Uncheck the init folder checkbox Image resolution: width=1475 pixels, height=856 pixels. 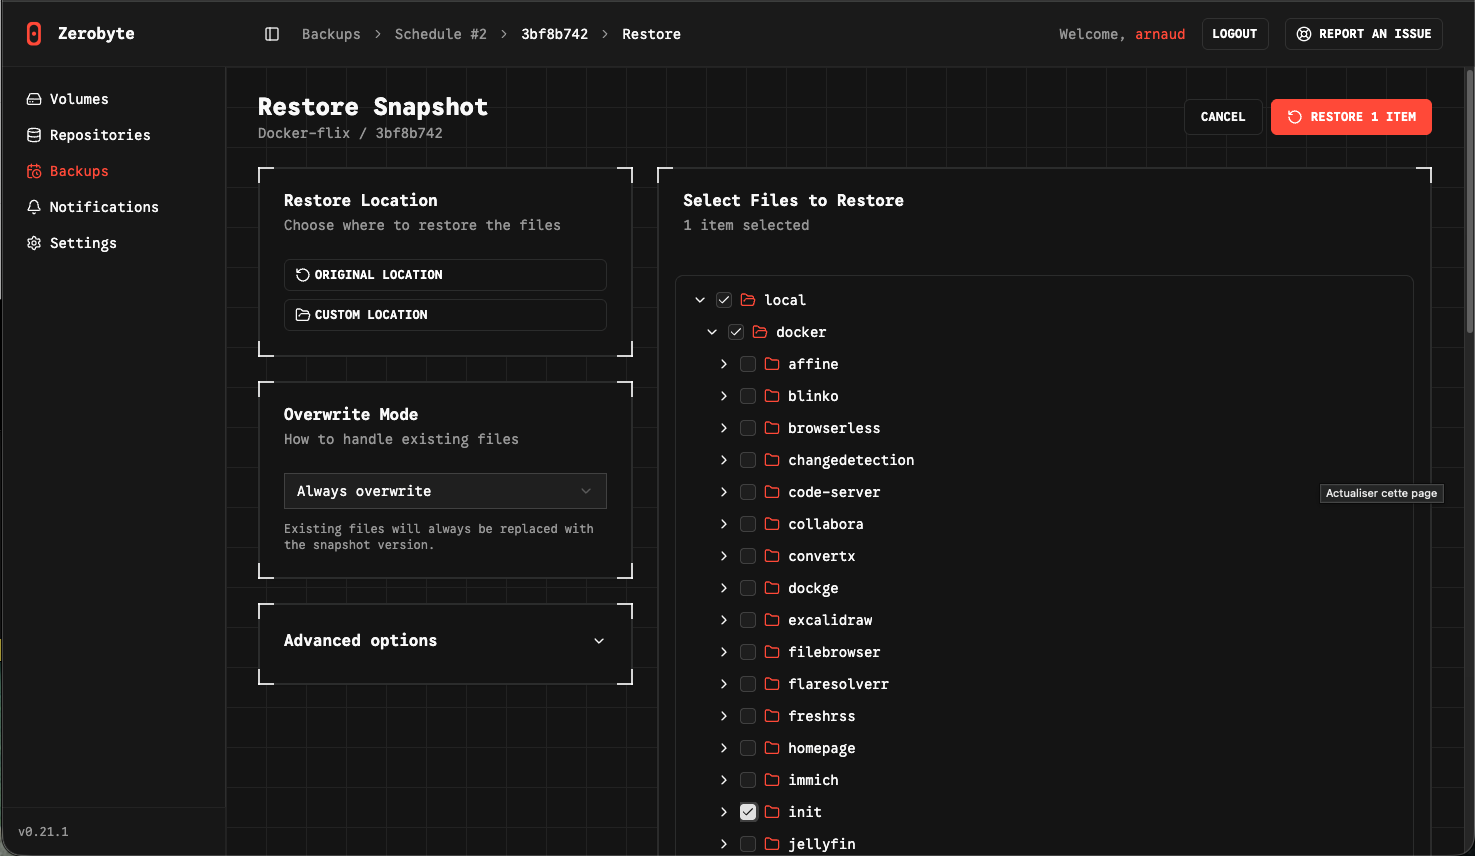(748, 812)
